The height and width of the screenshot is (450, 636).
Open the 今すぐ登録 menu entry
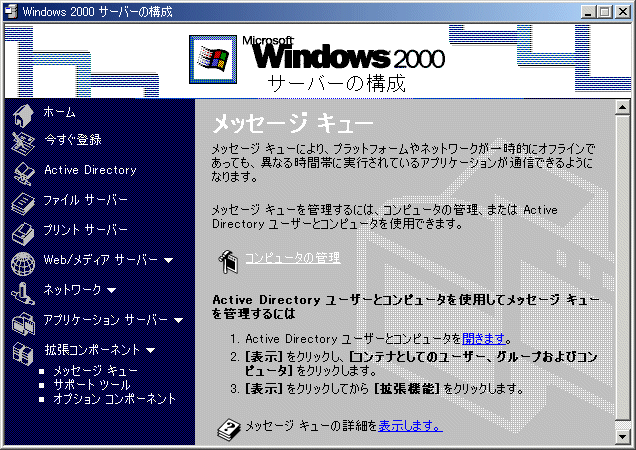pos(73,140)
